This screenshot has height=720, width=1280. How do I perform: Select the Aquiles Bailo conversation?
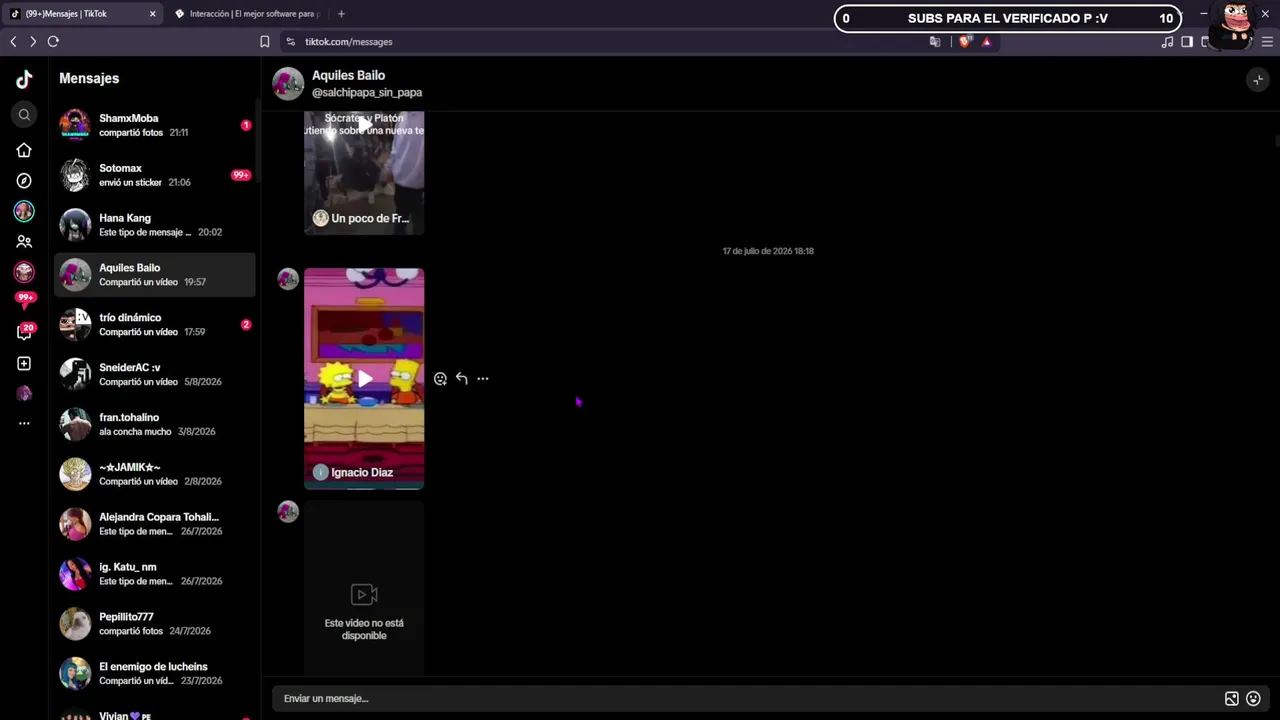click(155, 275)
